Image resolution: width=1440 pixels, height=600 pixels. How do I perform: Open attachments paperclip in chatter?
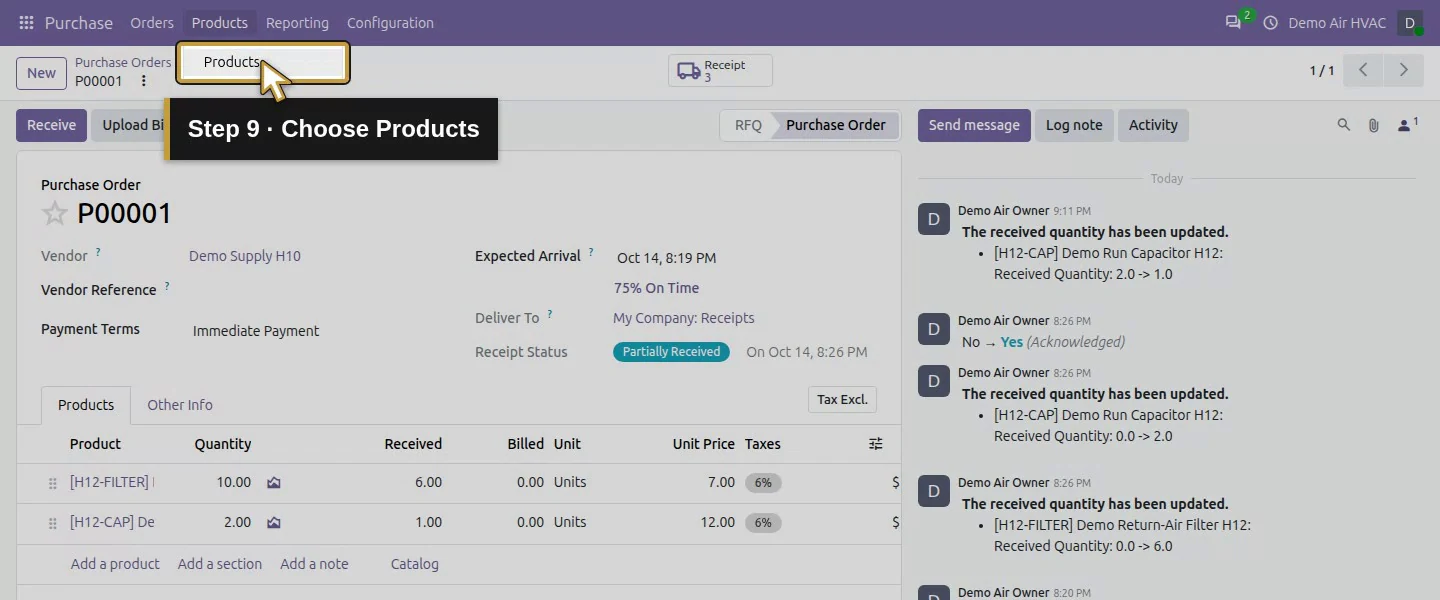pos(1374,125)
